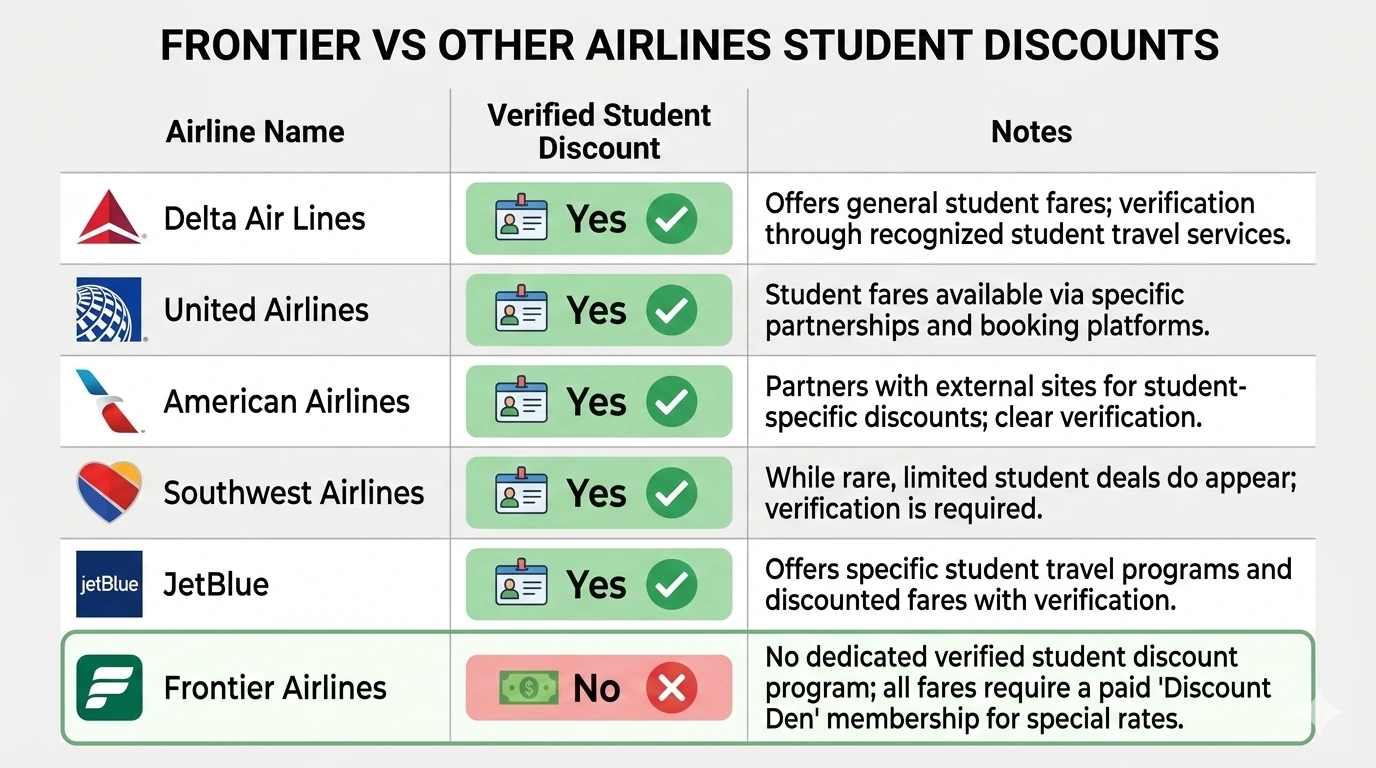Click the green dollar bill icon
Viewport: 1376px width, 768px height.
click(x=527, y=688)
